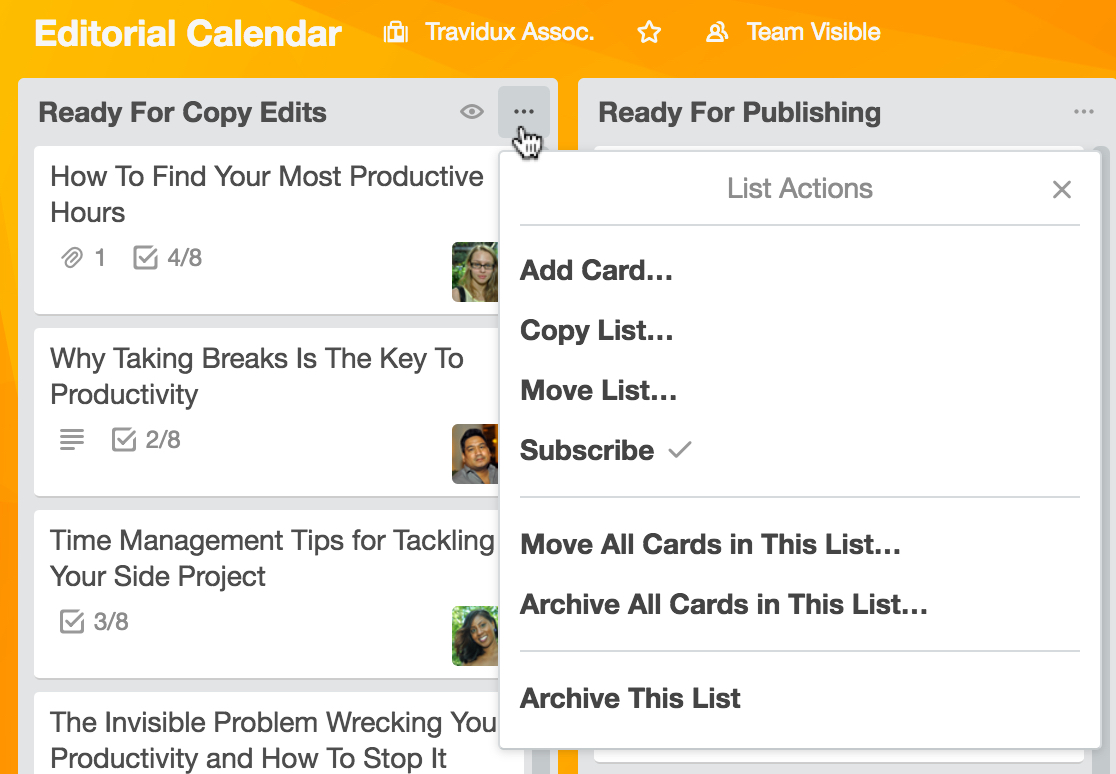
Task: Open Ready For Publishing list menu
Action: click(1084, 112)
